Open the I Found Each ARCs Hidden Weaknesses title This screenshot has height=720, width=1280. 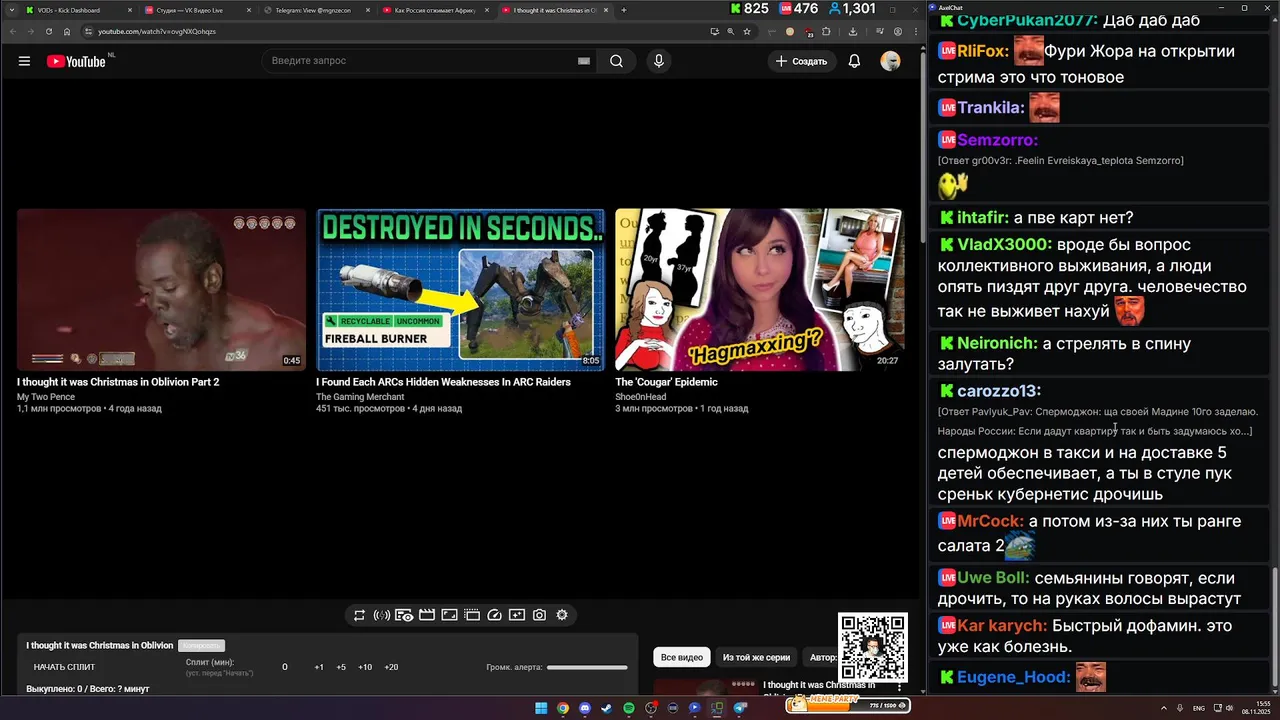click(443, 382)
